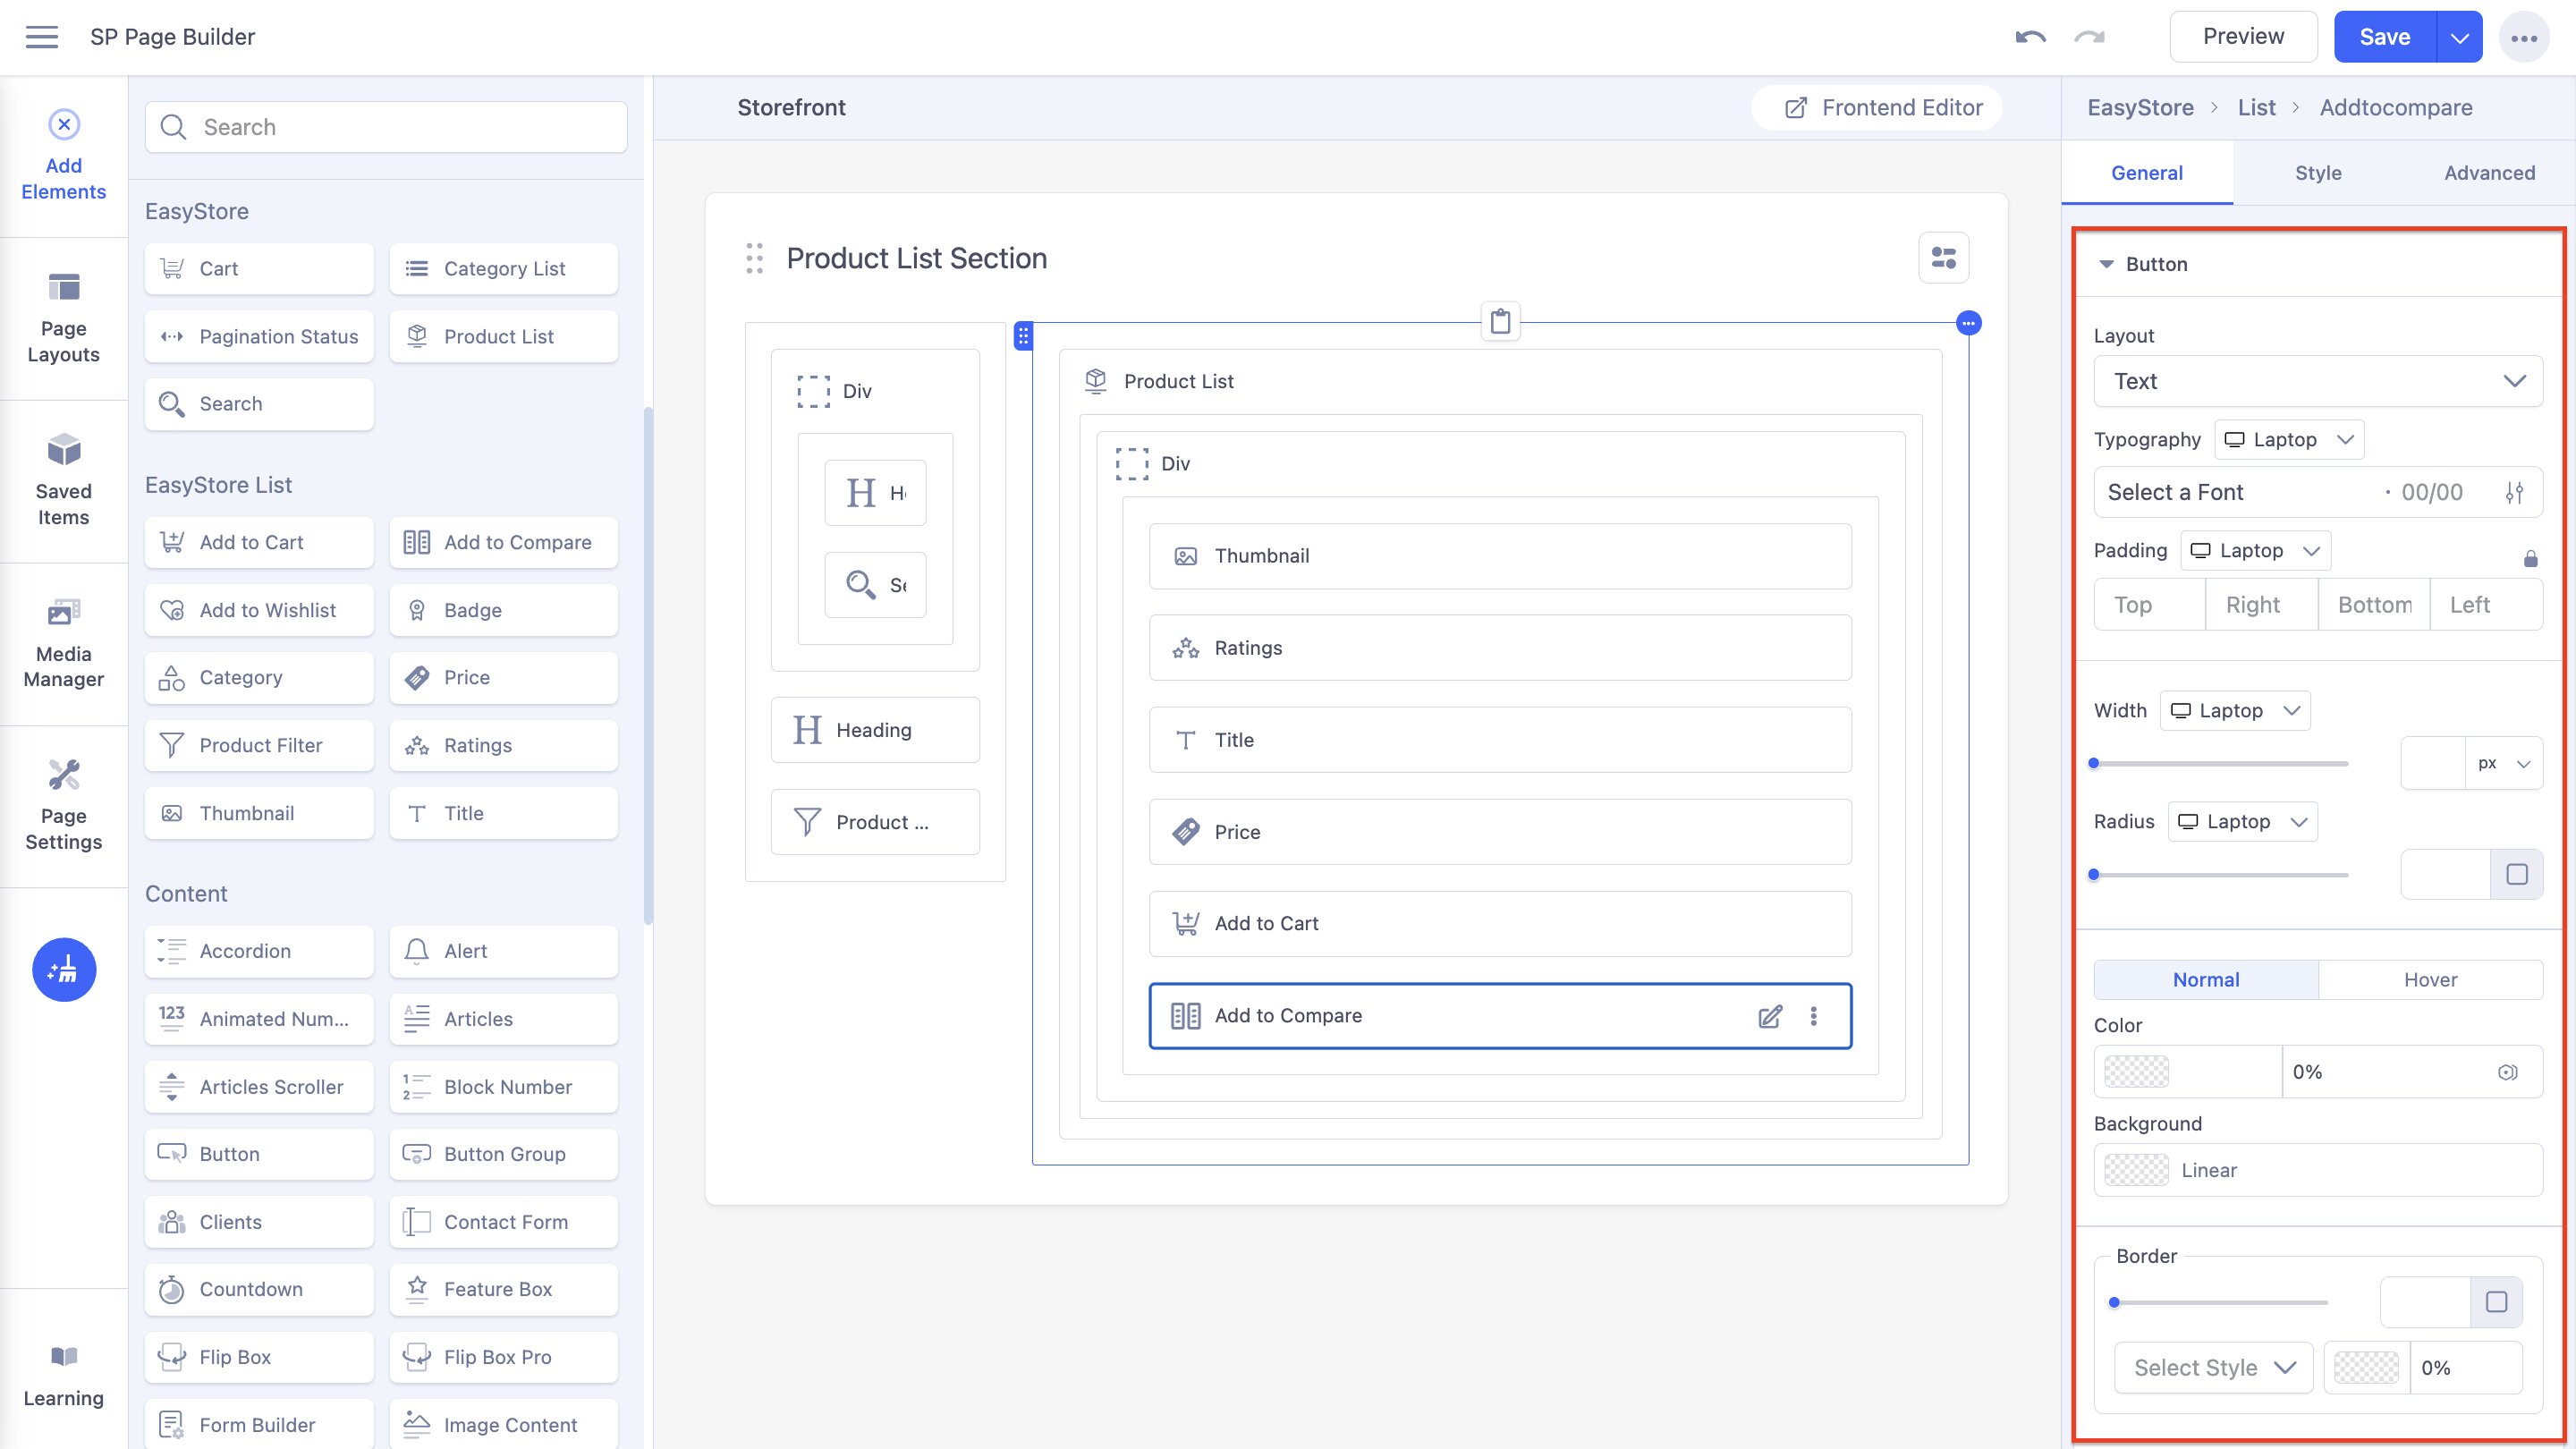Click the Preview button
The width and height of the screenshot is (2576, 1449).
click(2243, 37)
